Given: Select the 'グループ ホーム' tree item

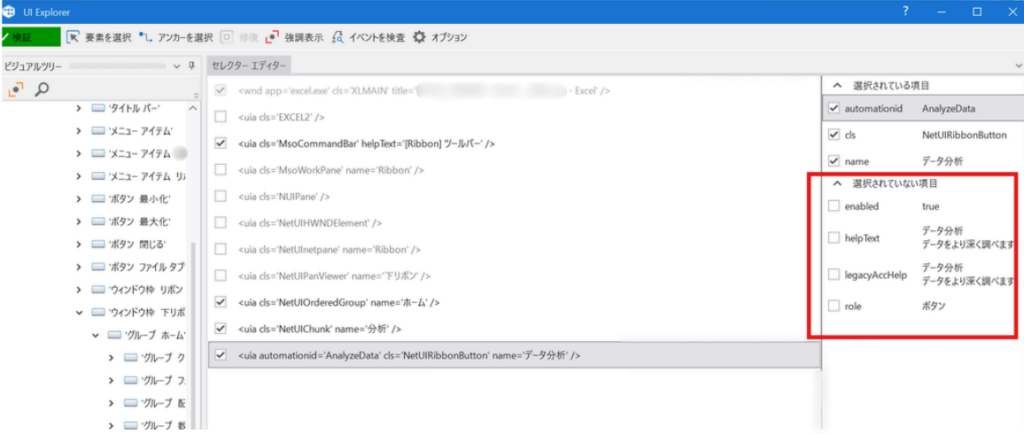Looking at the screenshot, I should 146,335.
